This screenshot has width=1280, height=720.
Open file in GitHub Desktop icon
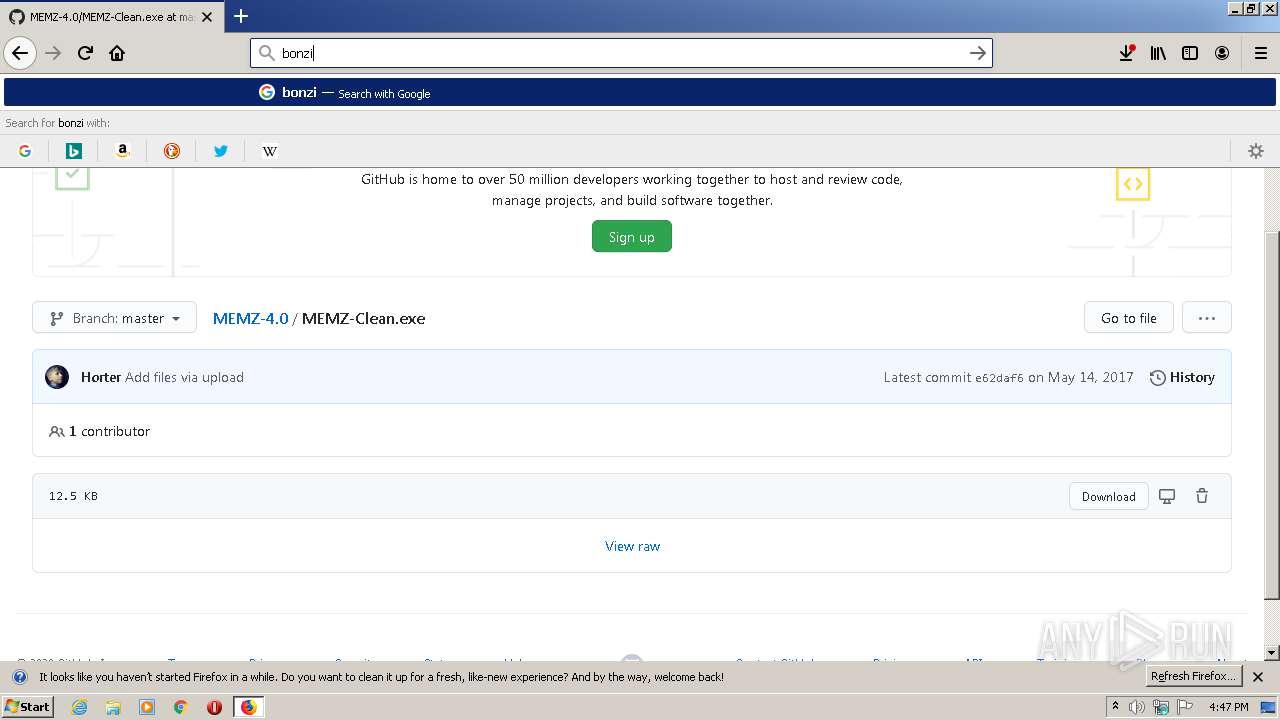(1167, 496)
